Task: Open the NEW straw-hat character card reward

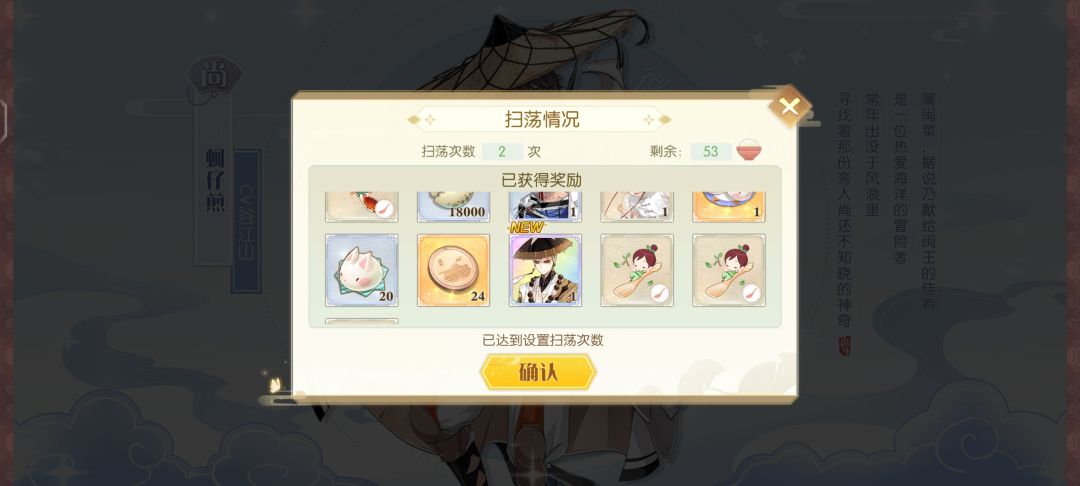Action: (546, 270)
